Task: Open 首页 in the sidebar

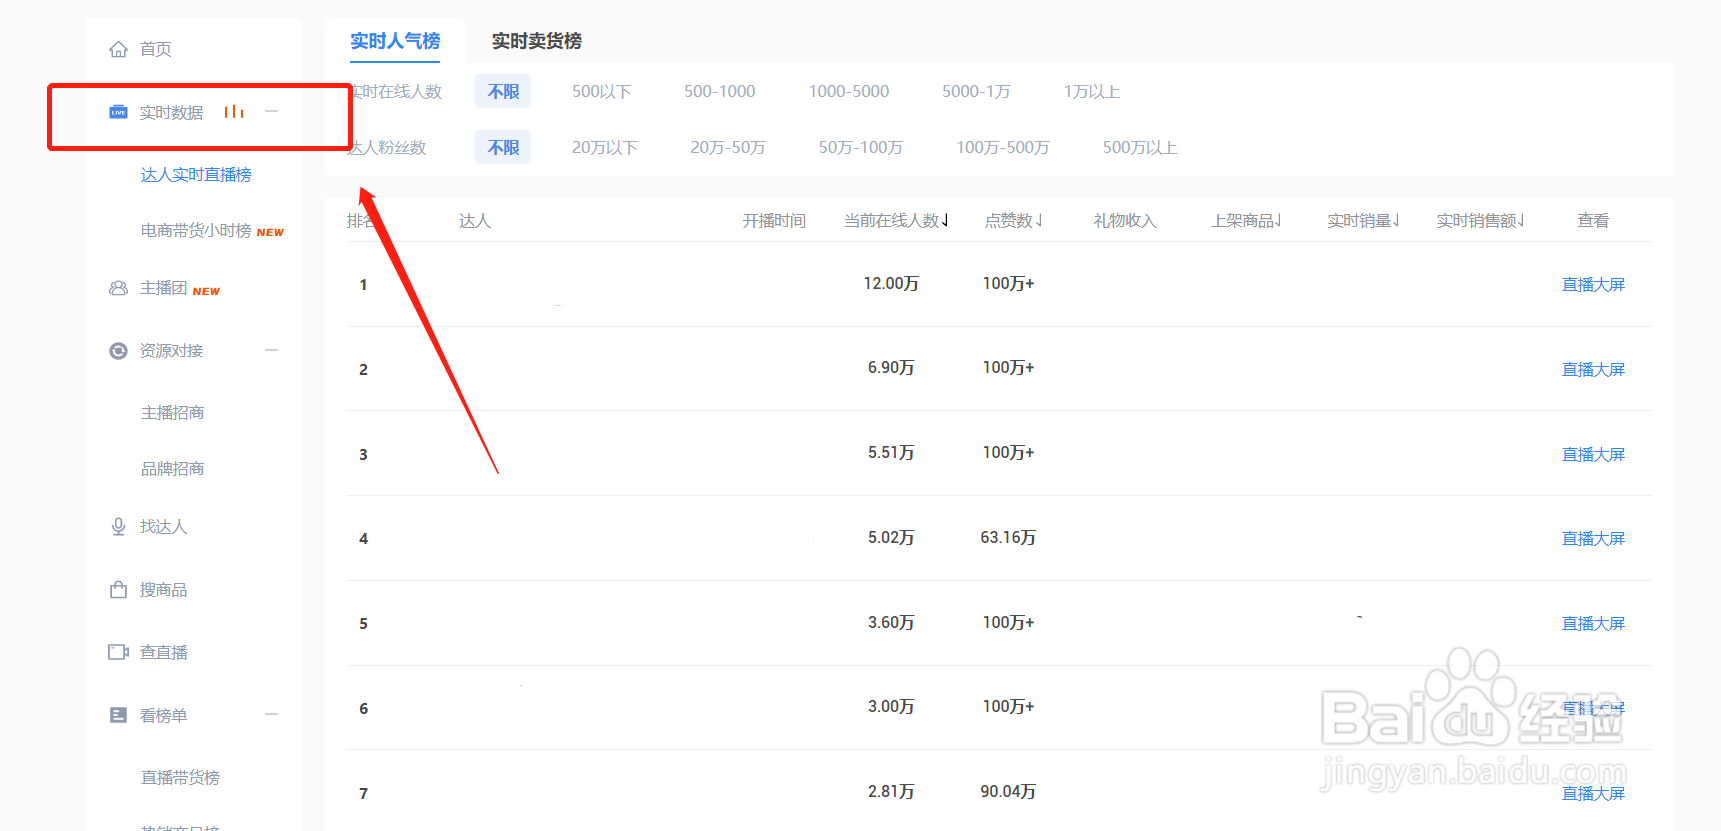Action: [x=155, y=49]
